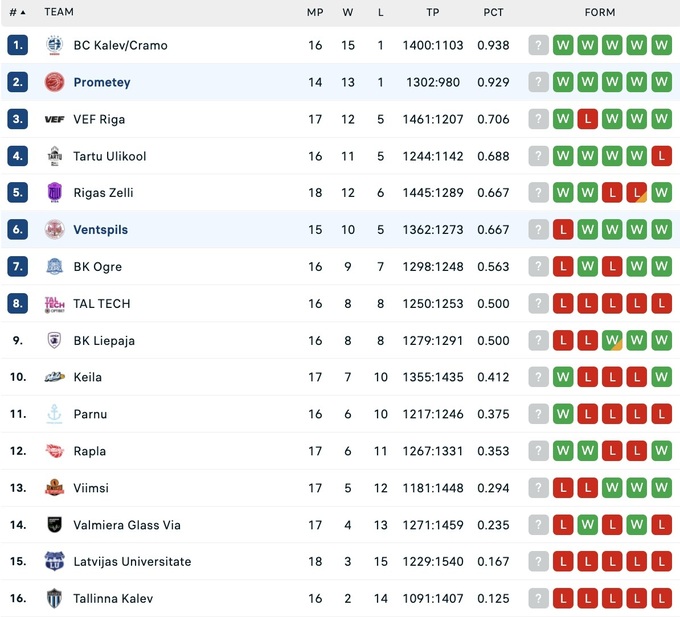Click Rapla's first green W form badge
Image resolution: width=680 pixels, height=617 pixels.
[563, 451]
